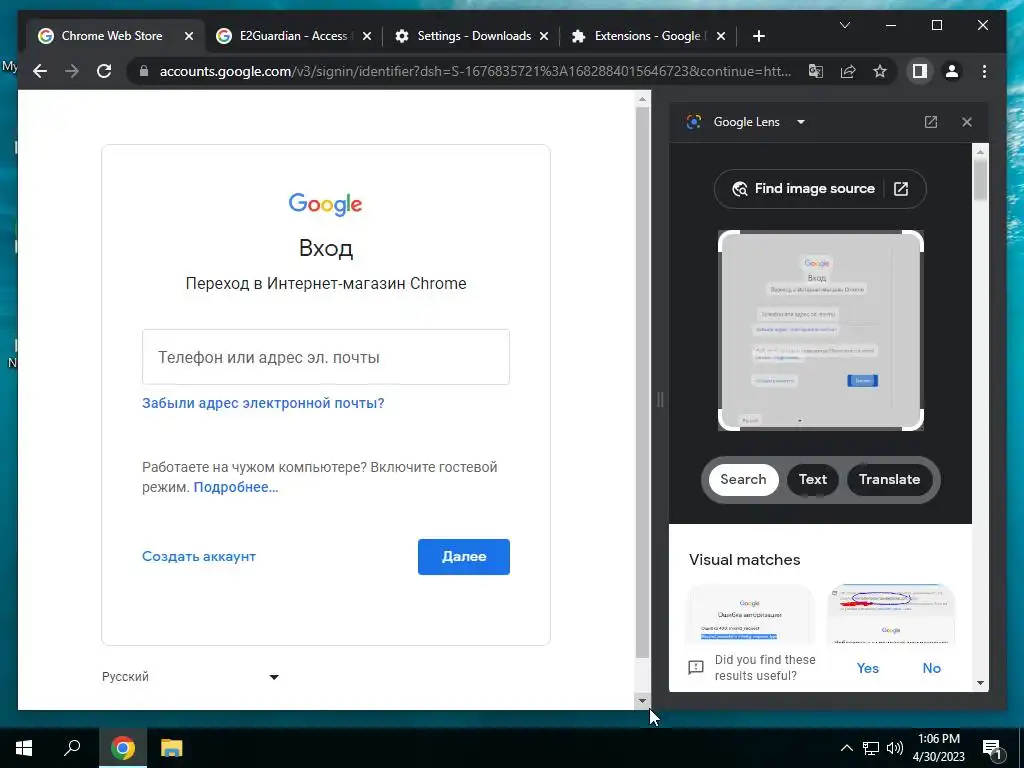1024x768 pixels.
Task: Click the Создать аккаунт link
Action: pos(199,556)
